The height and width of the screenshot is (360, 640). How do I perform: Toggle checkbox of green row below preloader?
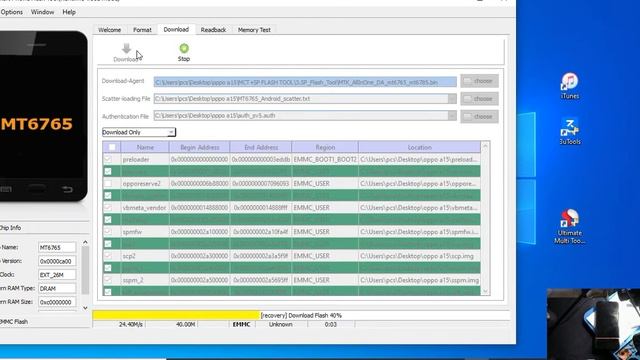pyautogui.click(x=108, y=171)
